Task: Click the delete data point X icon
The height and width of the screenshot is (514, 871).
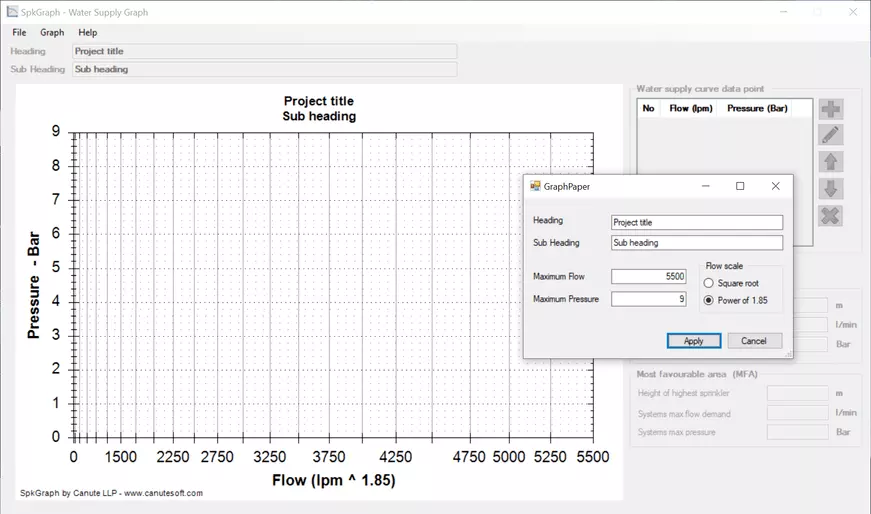Action: point(830,216)
